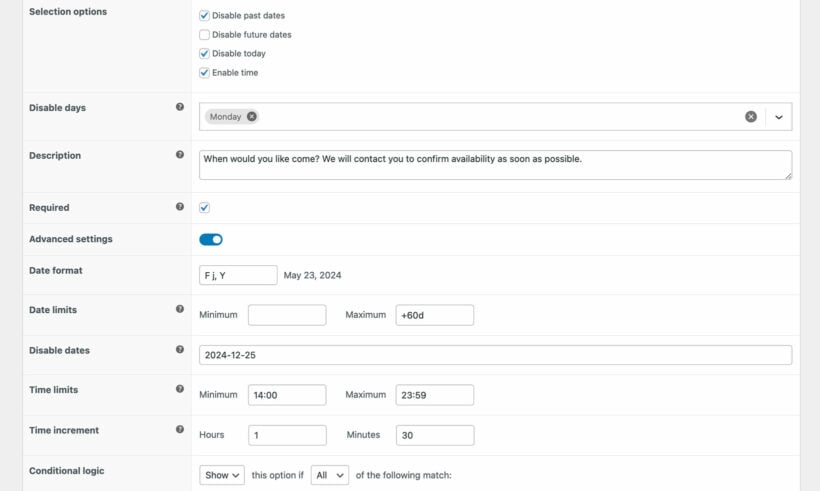The height and width of the screenshot is (491, 820).
Task: Click the Description text area
Action: tap(495, 165)
